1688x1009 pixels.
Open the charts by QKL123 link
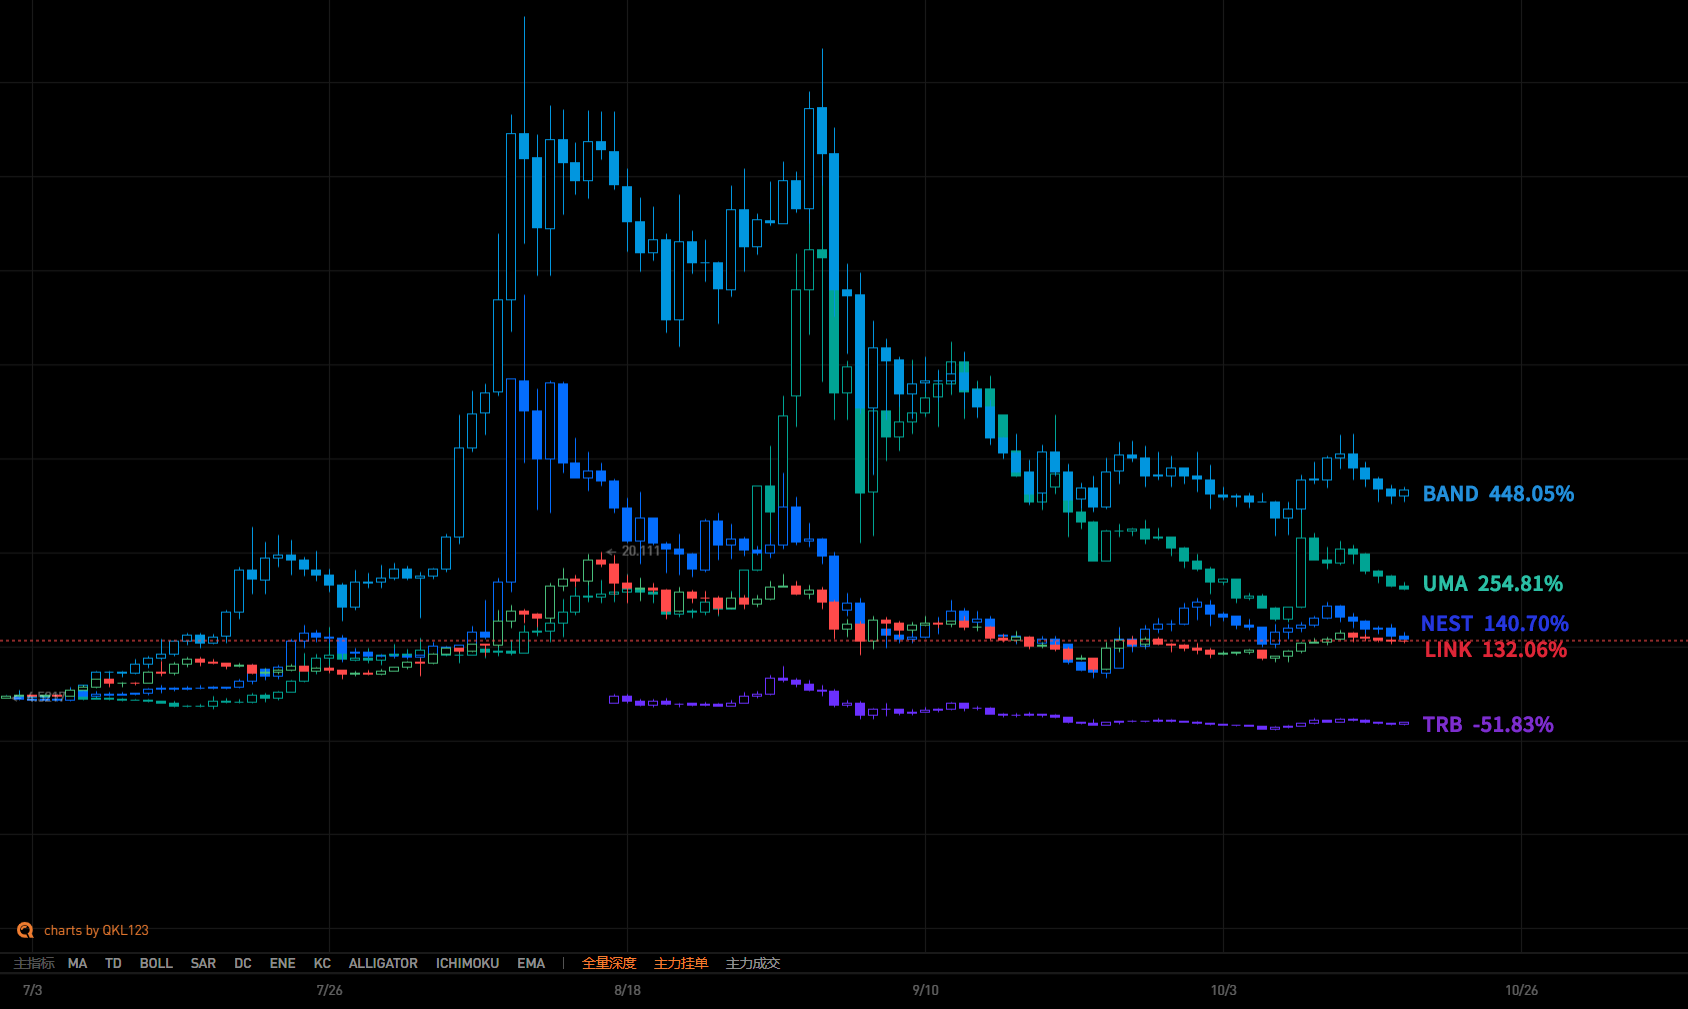96,930
